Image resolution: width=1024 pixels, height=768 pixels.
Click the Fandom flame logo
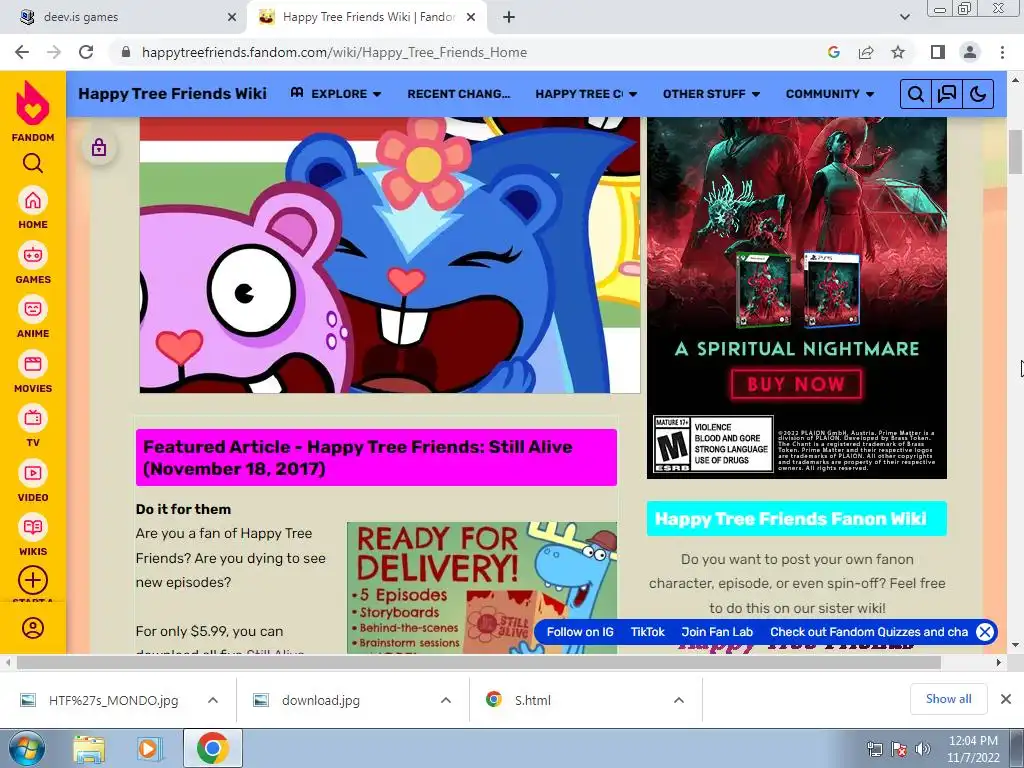[x=33, y=103]
